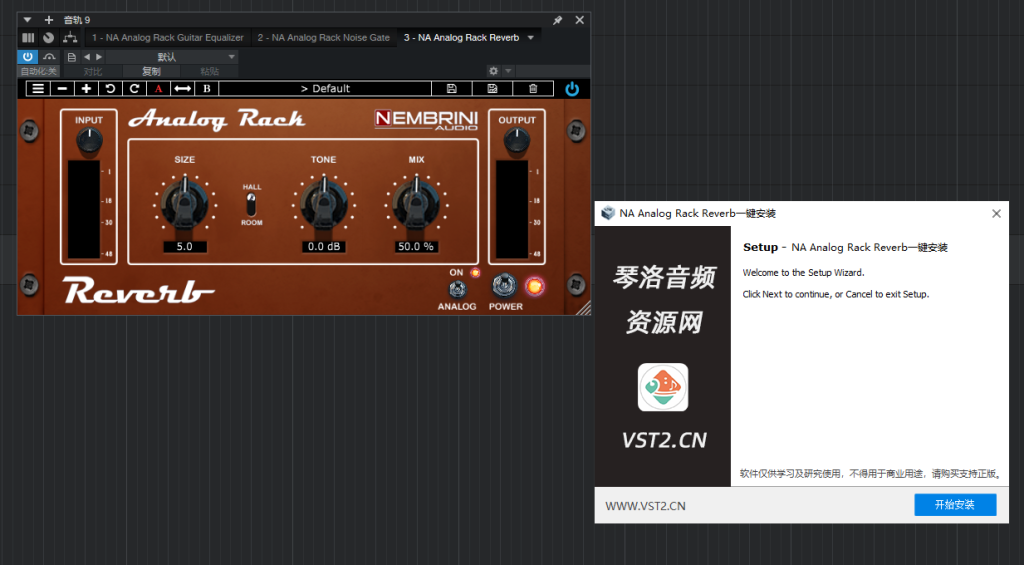The height and width of the screenshot is (565, 1024).
Task: Click the 复制 copy button
Action: tap(152, 71)
